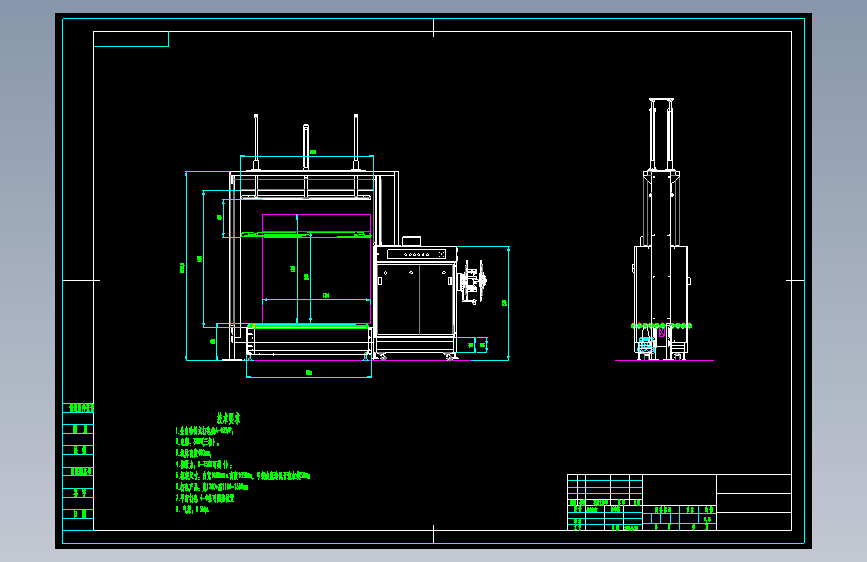This screenshot has height=562, width=867.
Task: Click the green roller row in the side view
Action: pos(661,326)
